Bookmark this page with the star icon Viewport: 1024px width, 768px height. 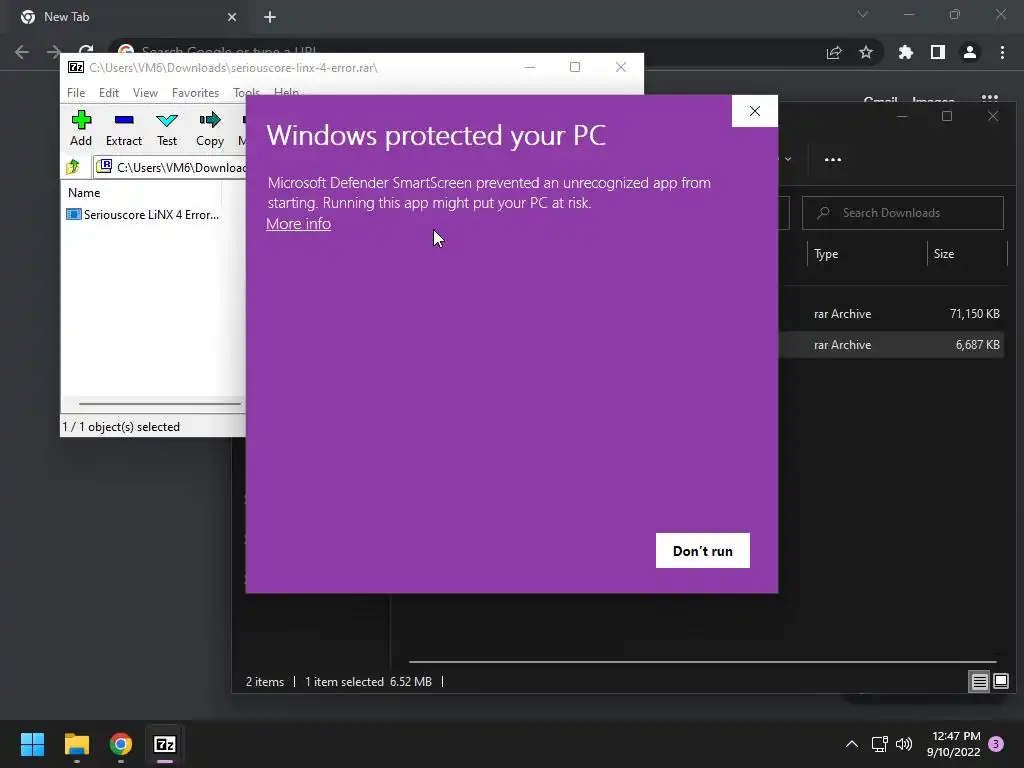pyautogui.click(x=866, y=52)
